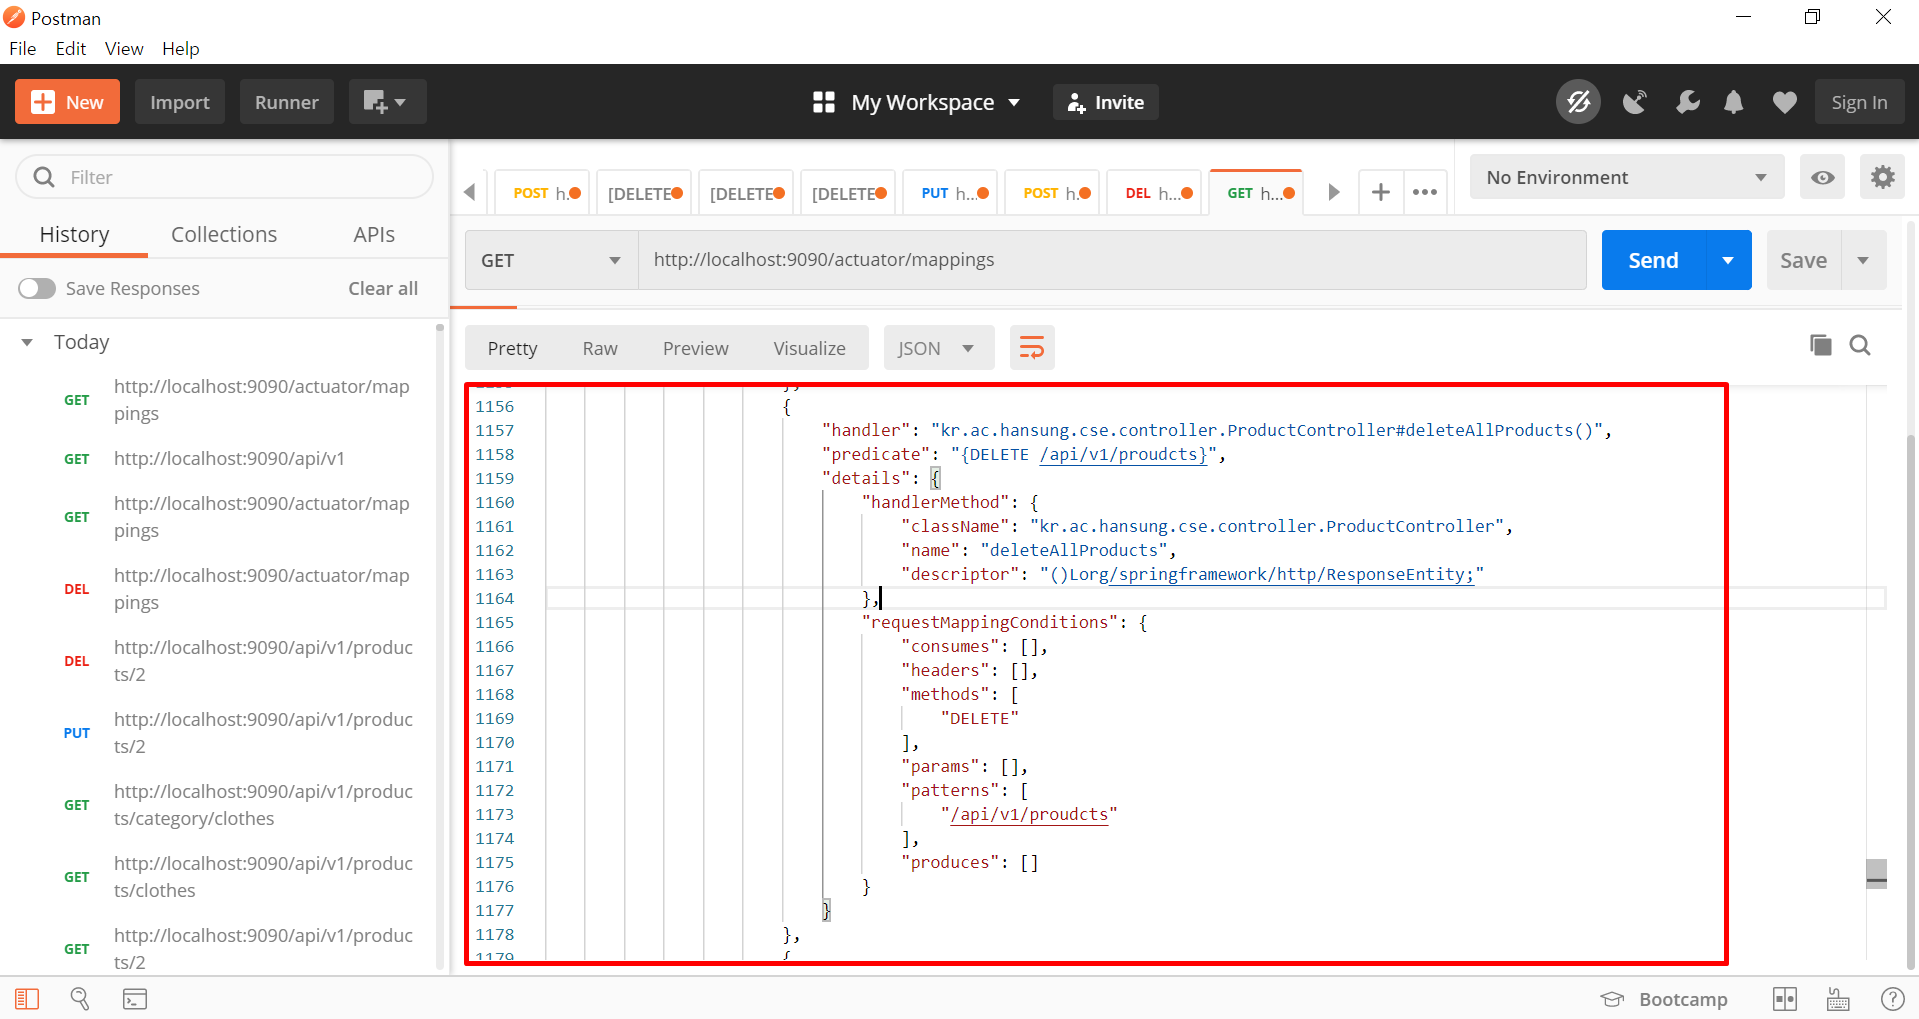This screenshot has width=1919, height=1019.
Task: Open Find and Replace icon
Action: click(x=80, y=999)
